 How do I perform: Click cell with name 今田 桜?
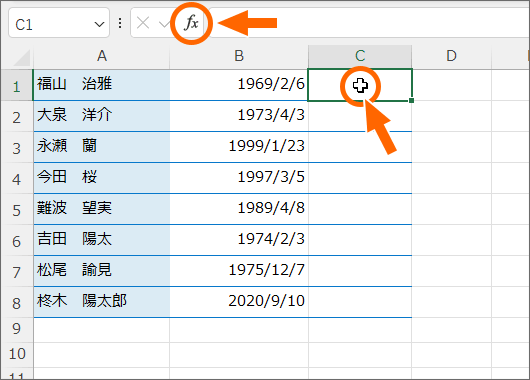(x=101, y=178)
